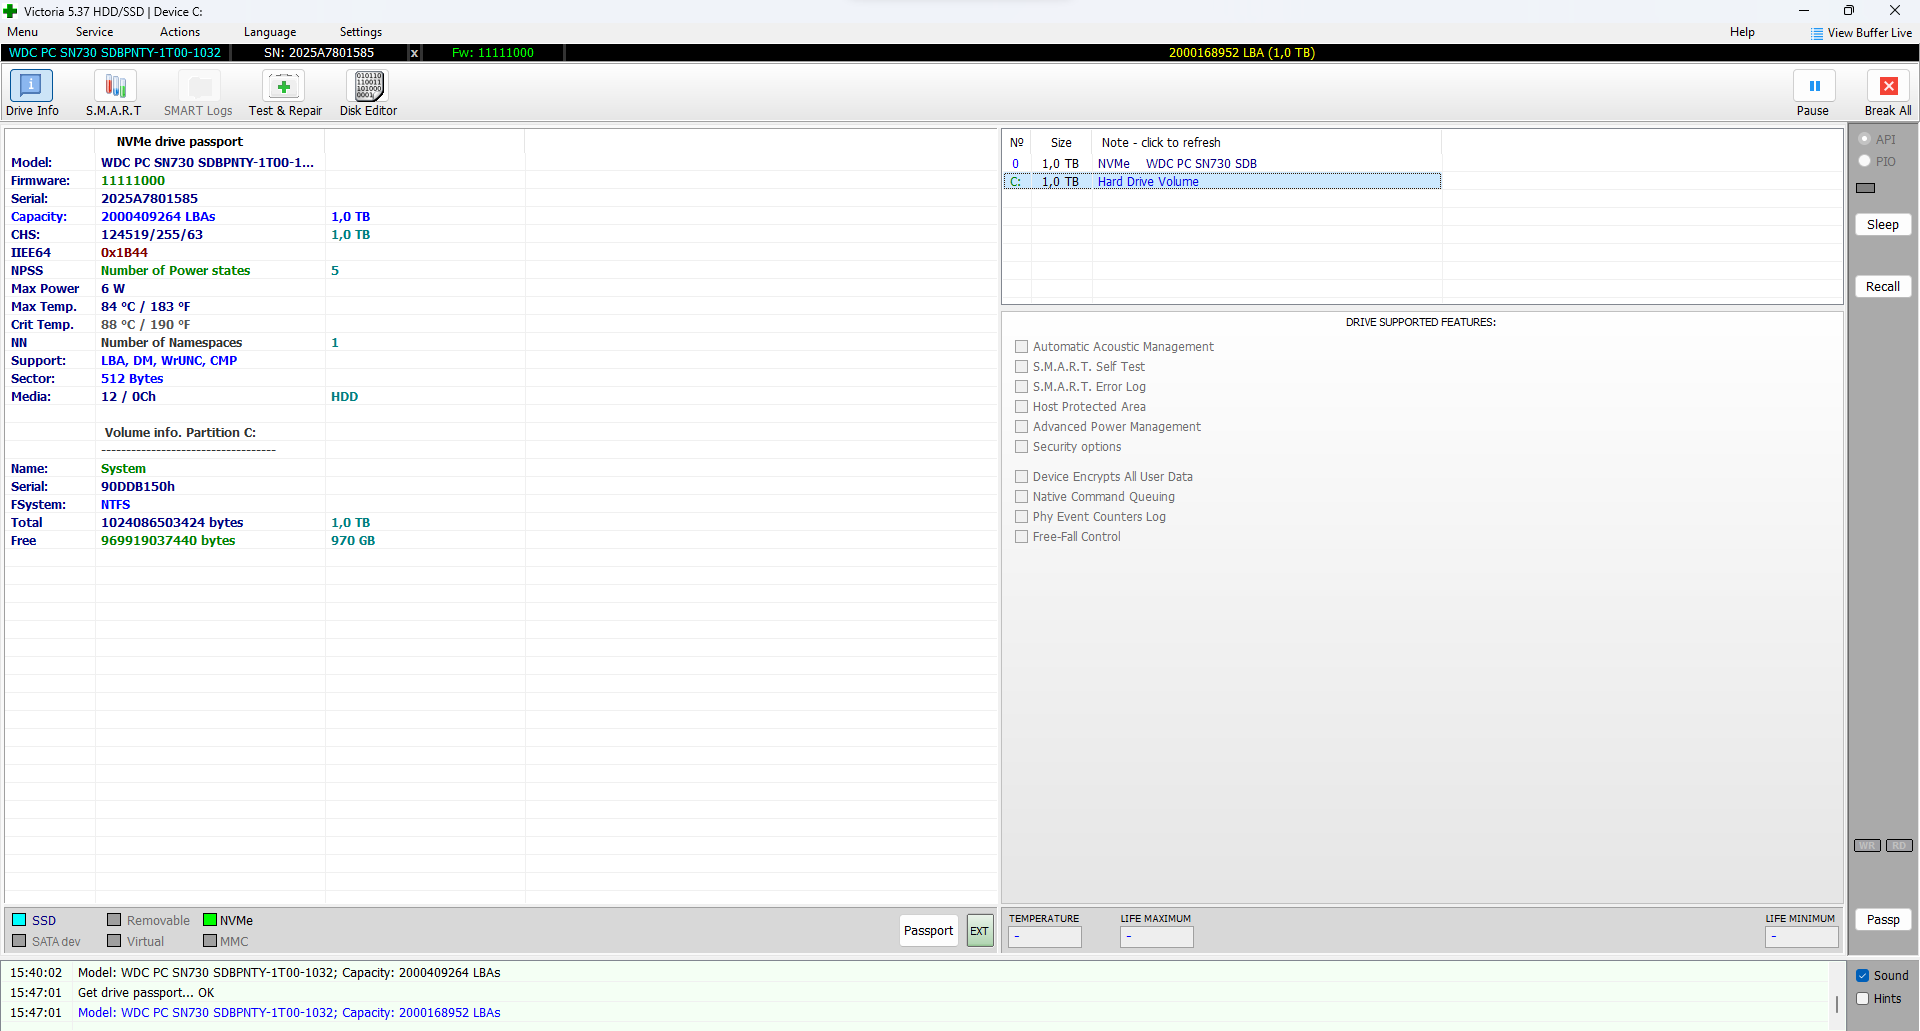Toggle Free-Fall Control checkbox
This screenshot has height=1031, width=1920.
(1022, 537)
